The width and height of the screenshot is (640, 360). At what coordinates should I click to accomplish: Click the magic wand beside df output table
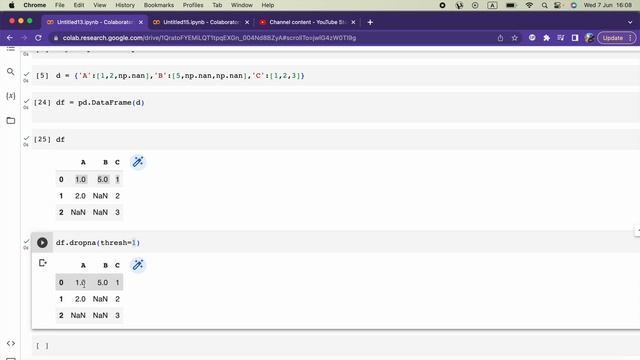point(138,162)
